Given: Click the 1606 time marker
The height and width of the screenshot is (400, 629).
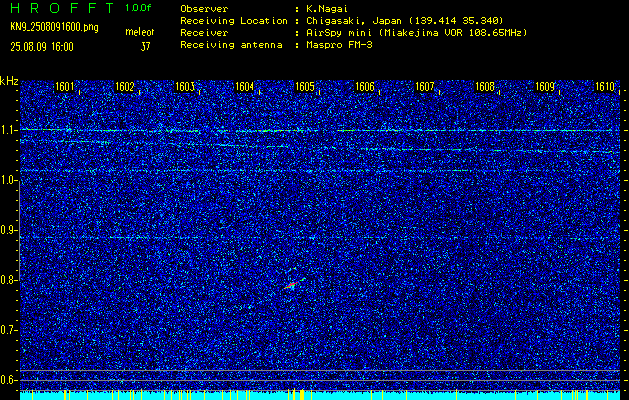Looking at the screenshot, I should click(x=365, y=87).
